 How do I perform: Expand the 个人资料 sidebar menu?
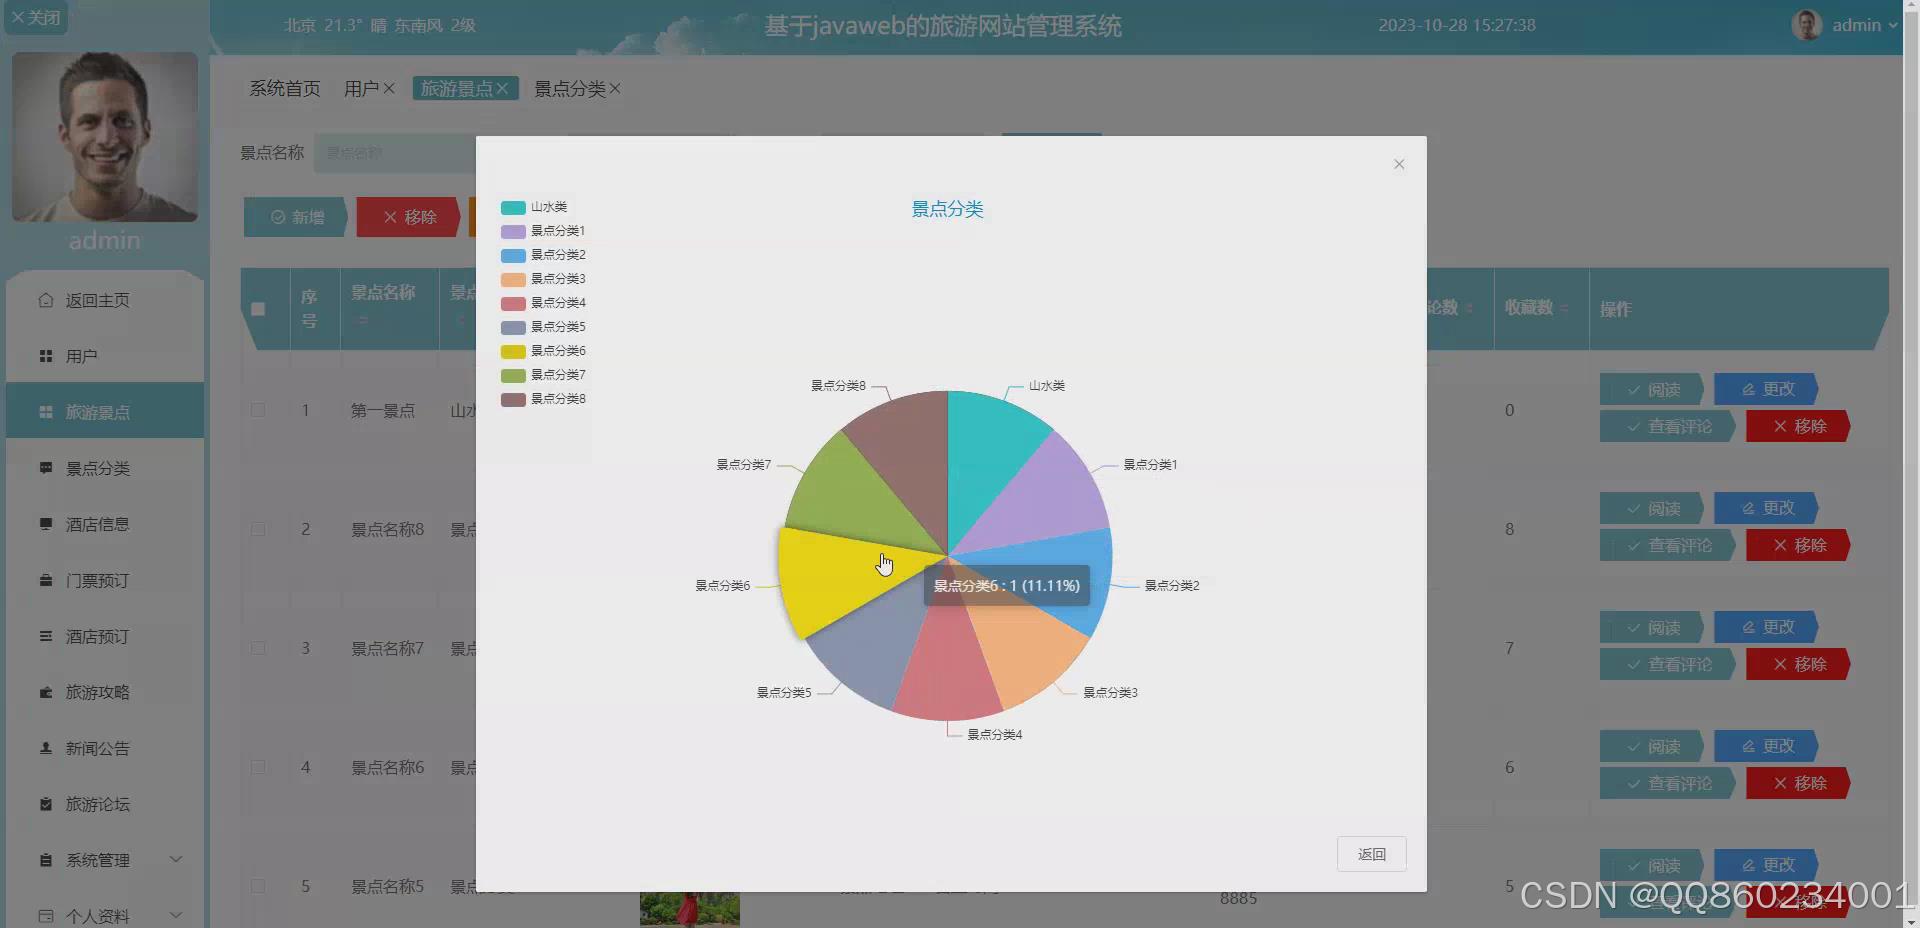tap(105, 916)
